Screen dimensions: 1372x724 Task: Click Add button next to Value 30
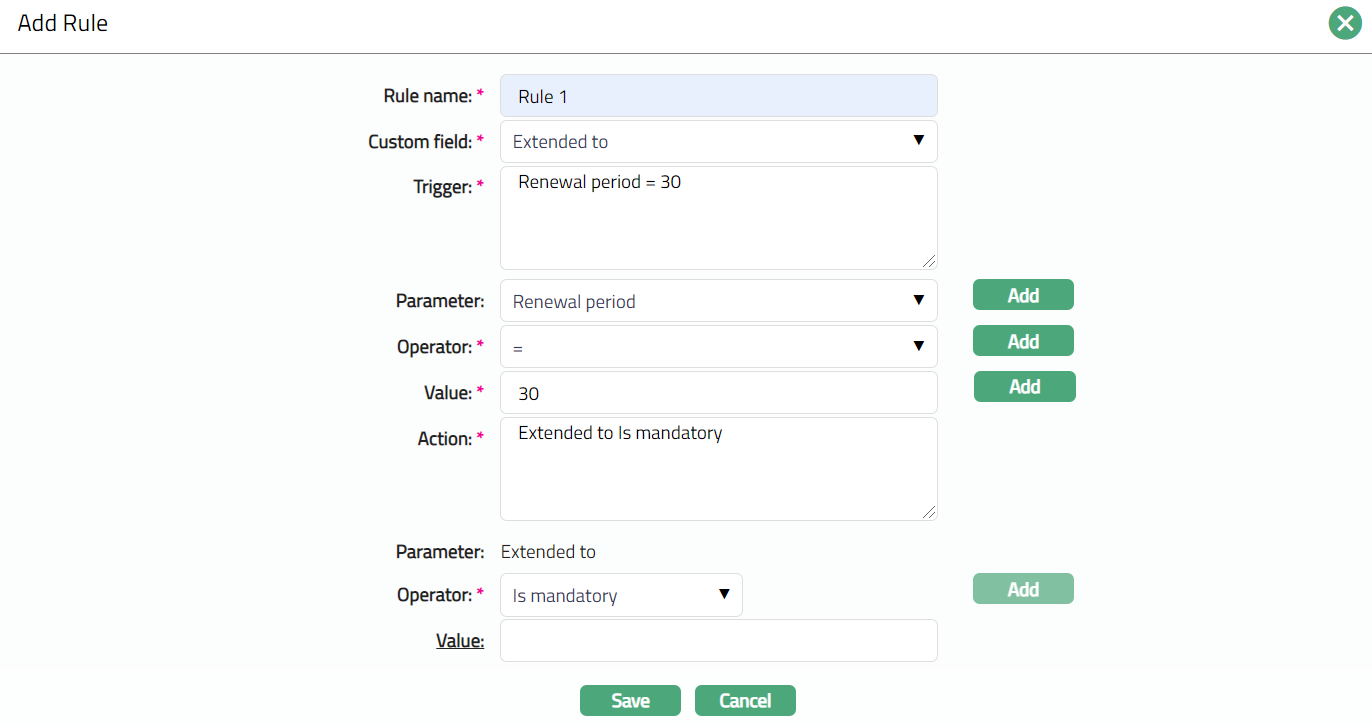1024,387
